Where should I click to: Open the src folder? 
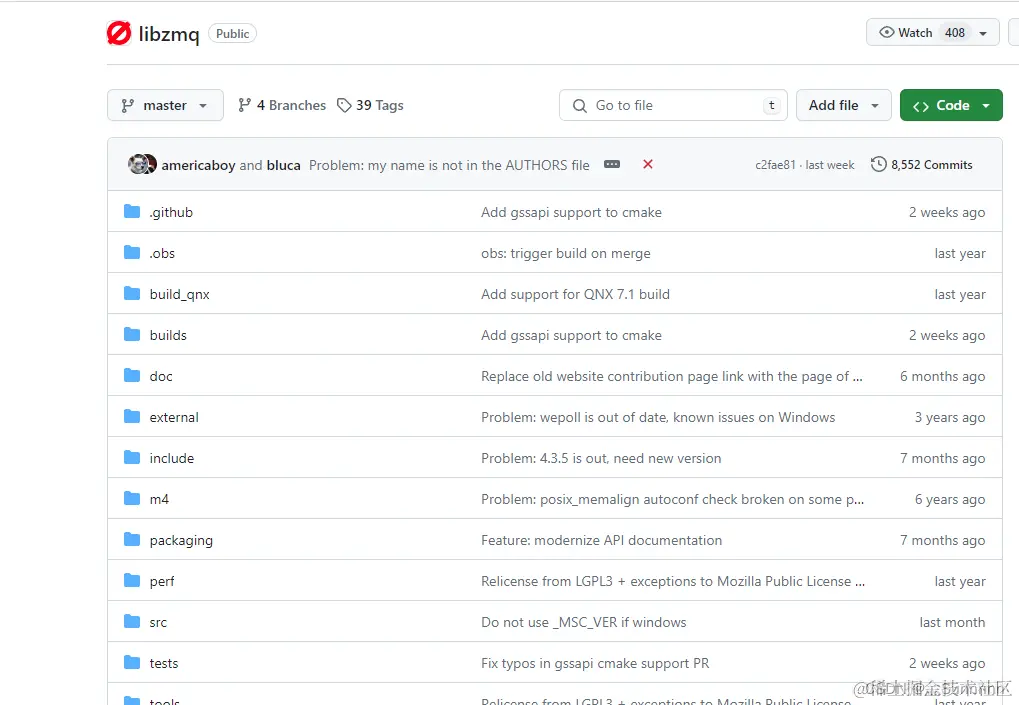[158, 622]
